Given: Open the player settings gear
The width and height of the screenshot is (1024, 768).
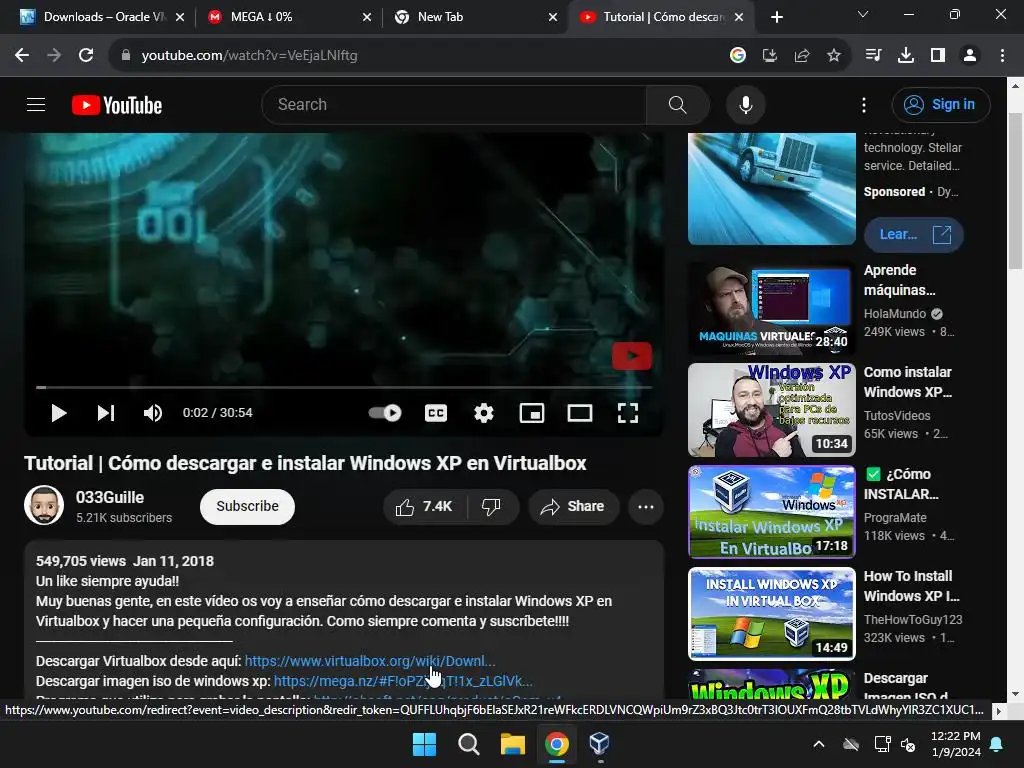Looking at the screenshot, I should pos(483,413).
